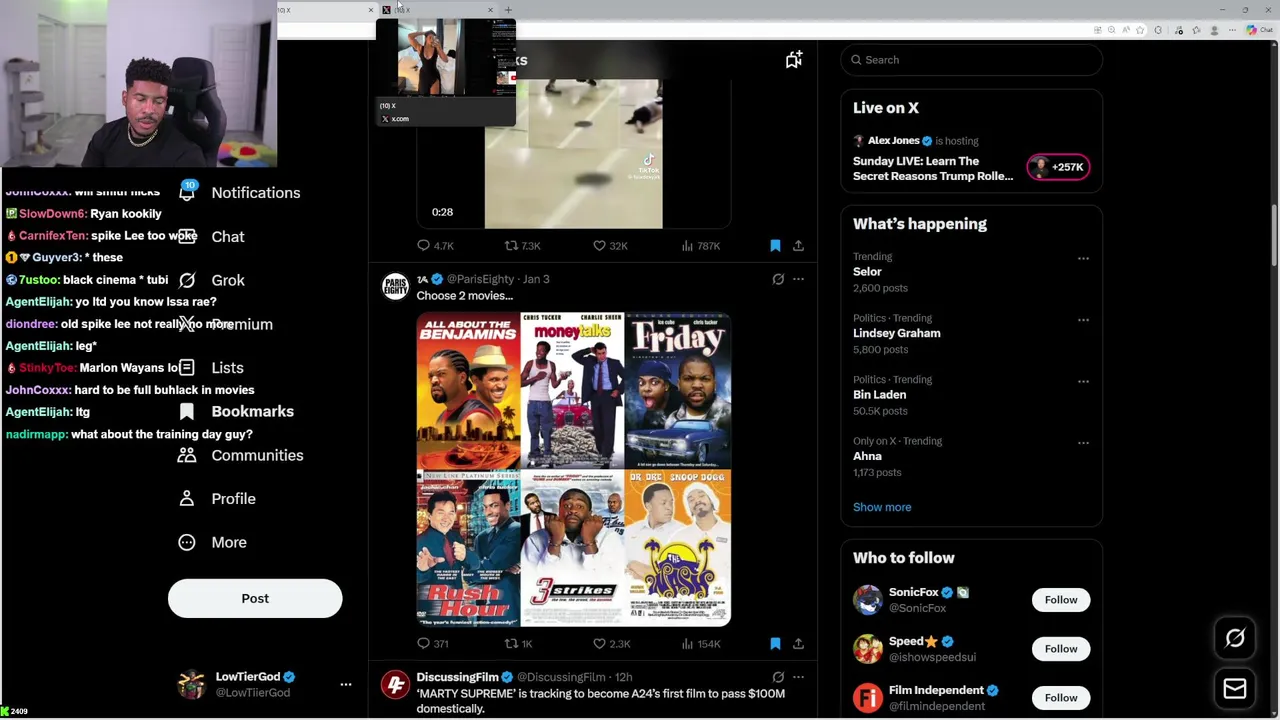
Task: Share the video post with 32K likes
Action: tap(798, 245)
